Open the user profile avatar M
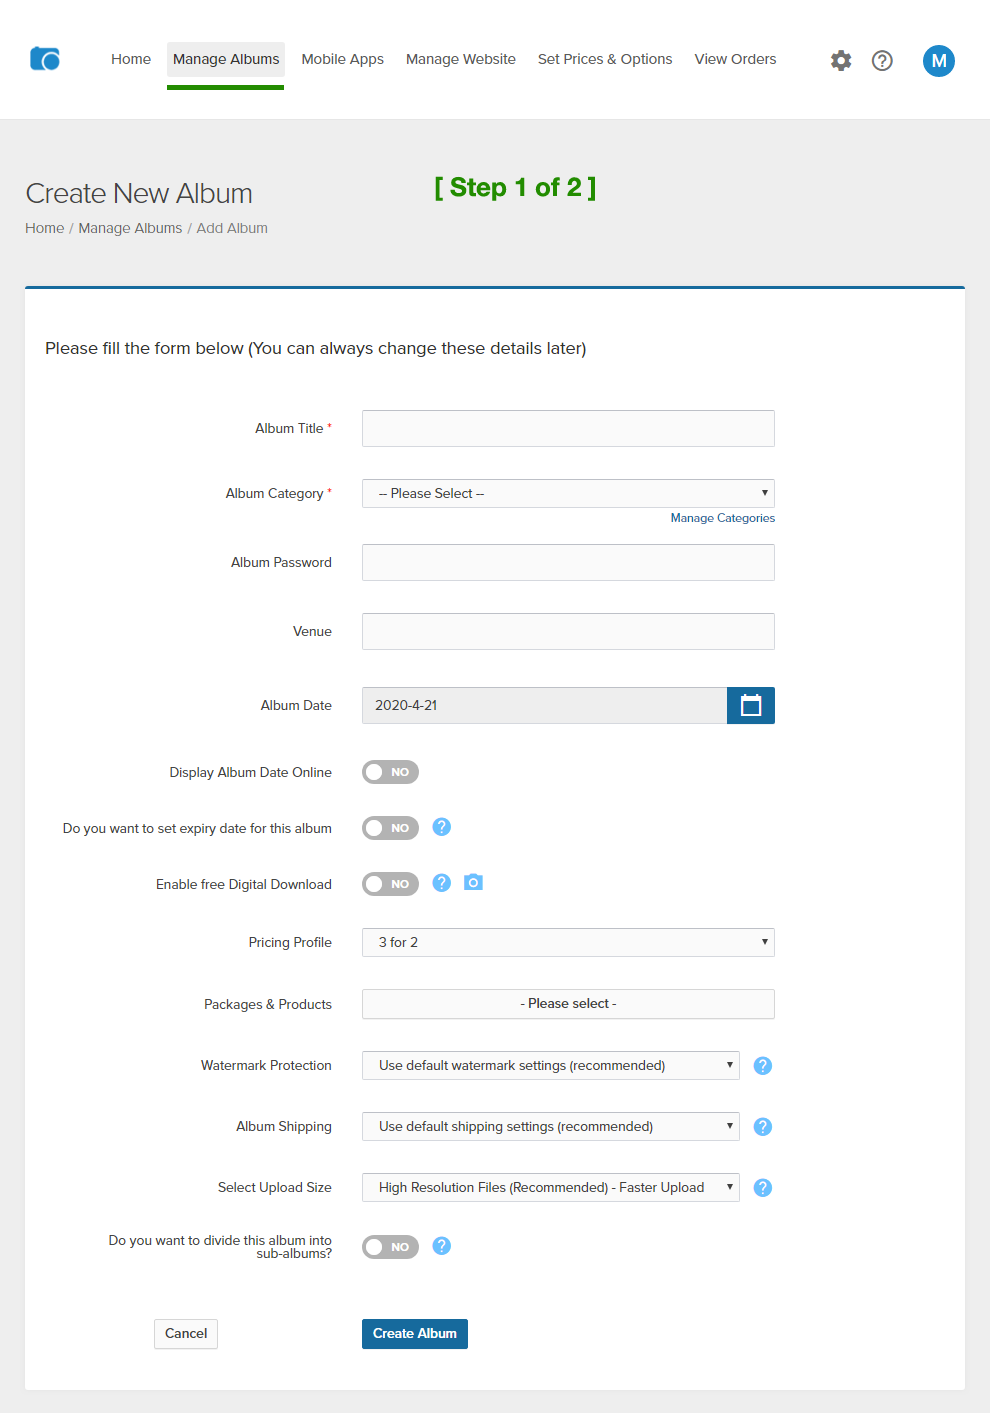Viewport: 990px width, 1413px height. click(x=938, y=61)
